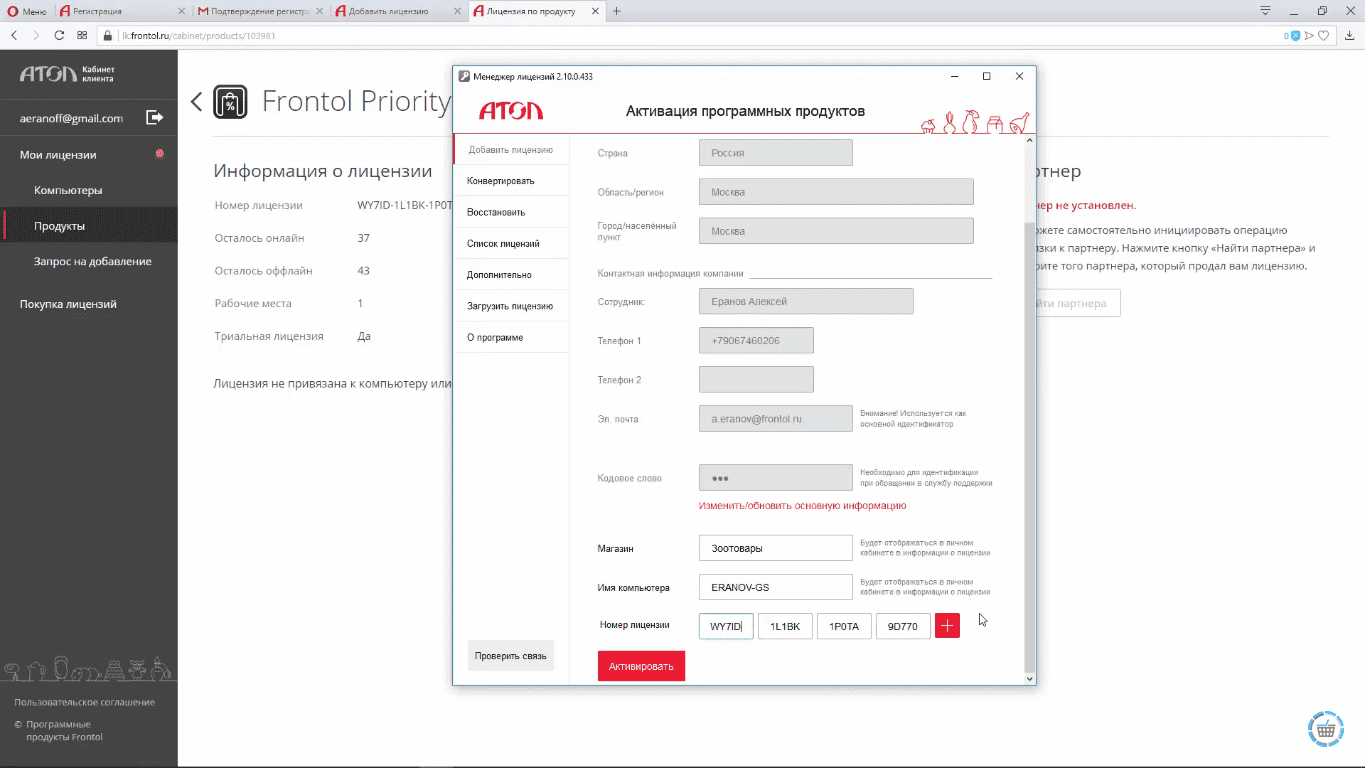Image resolution: width=1366 pixels, height=768 pixels.
Task: Click the Область/регион field showing Москва
Action: point(836,192)
